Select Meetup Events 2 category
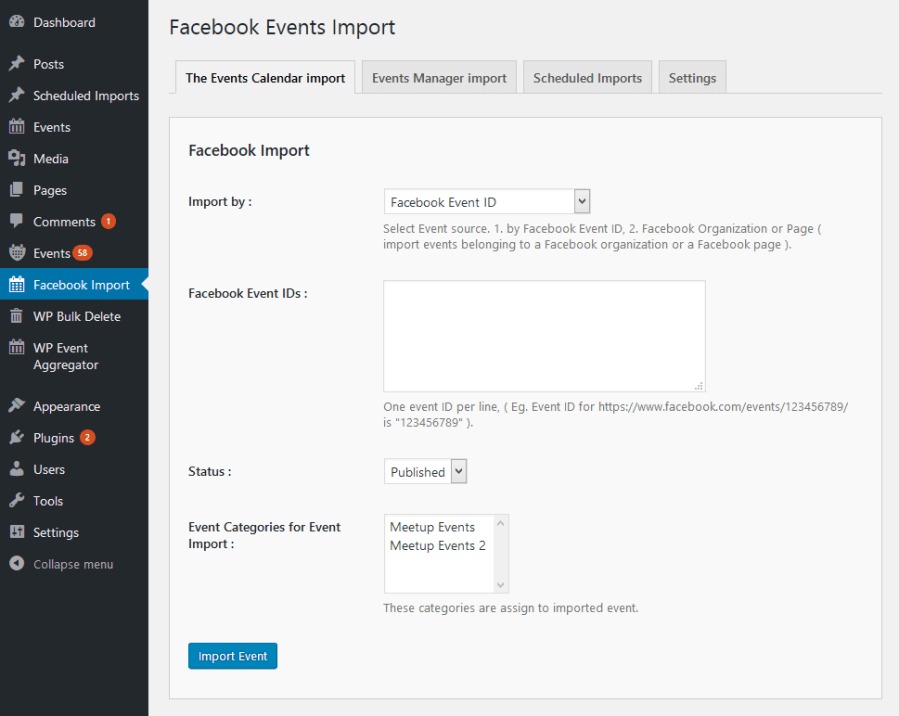 pos(437,546)
